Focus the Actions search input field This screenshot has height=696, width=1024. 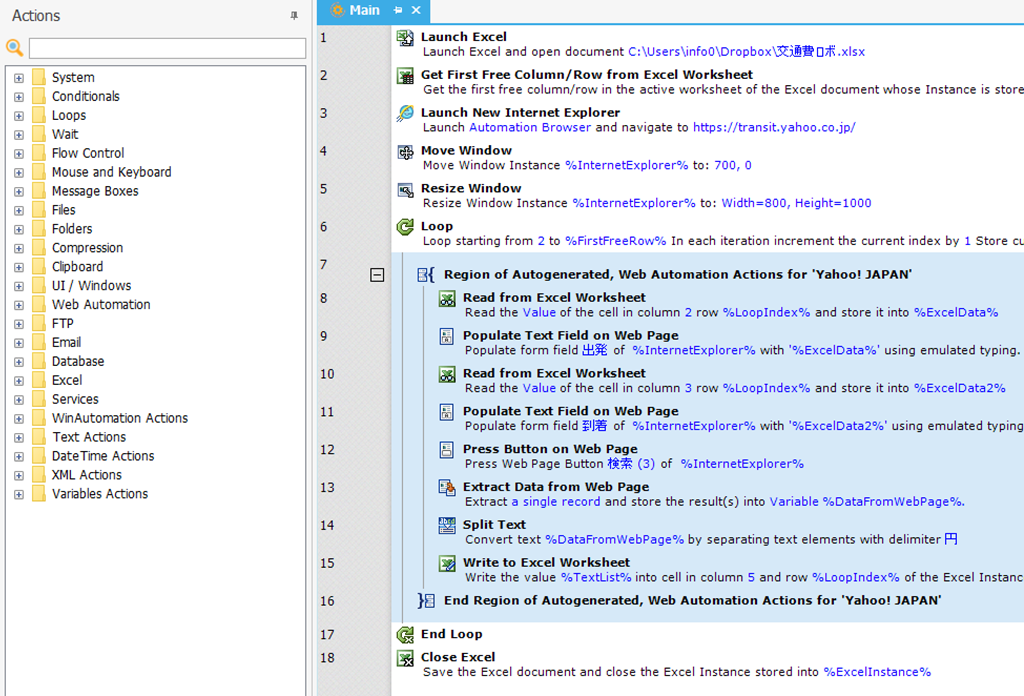point(167,48)
